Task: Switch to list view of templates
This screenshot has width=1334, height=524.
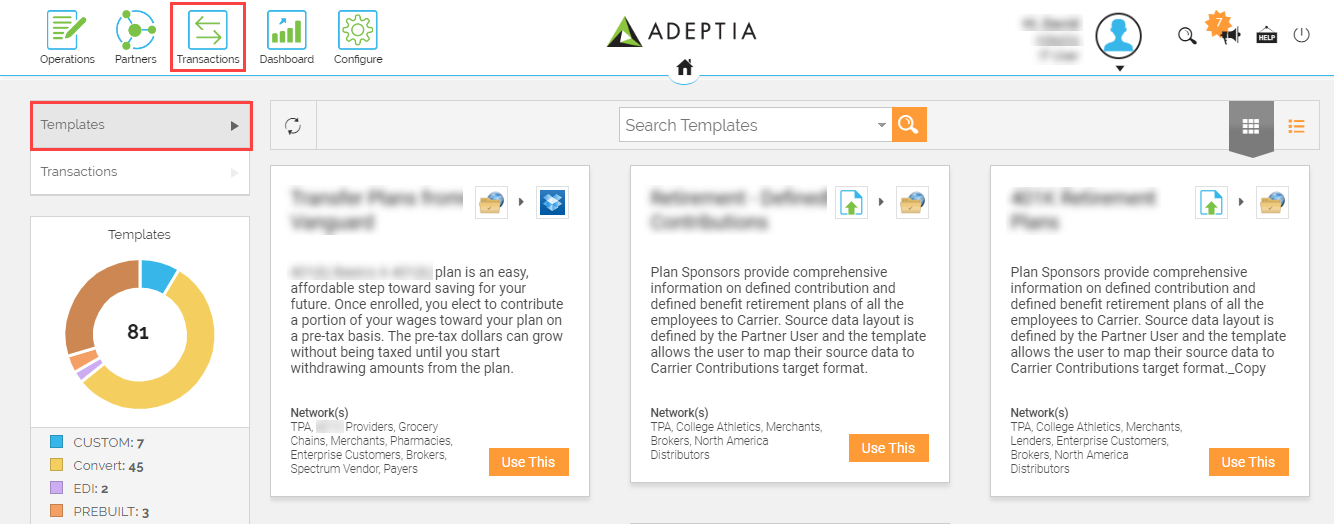Action: (1297, 126)
